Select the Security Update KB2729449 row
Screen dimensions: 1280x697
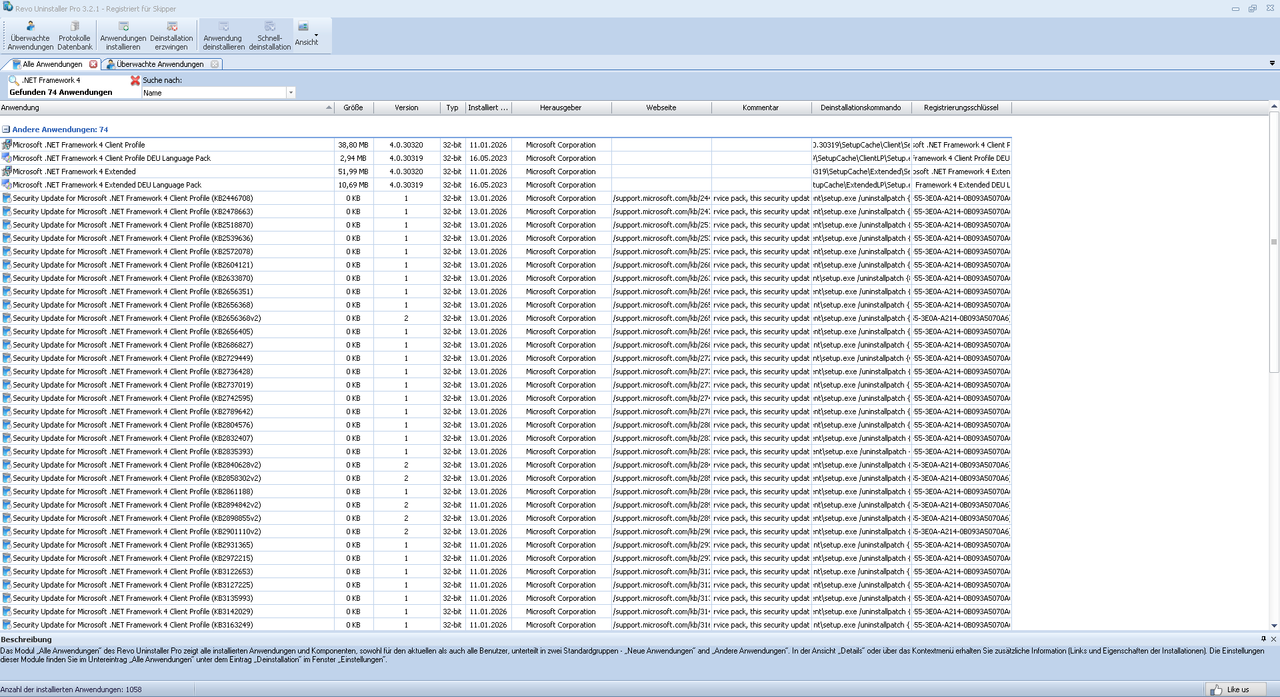(x=506, y=358)
